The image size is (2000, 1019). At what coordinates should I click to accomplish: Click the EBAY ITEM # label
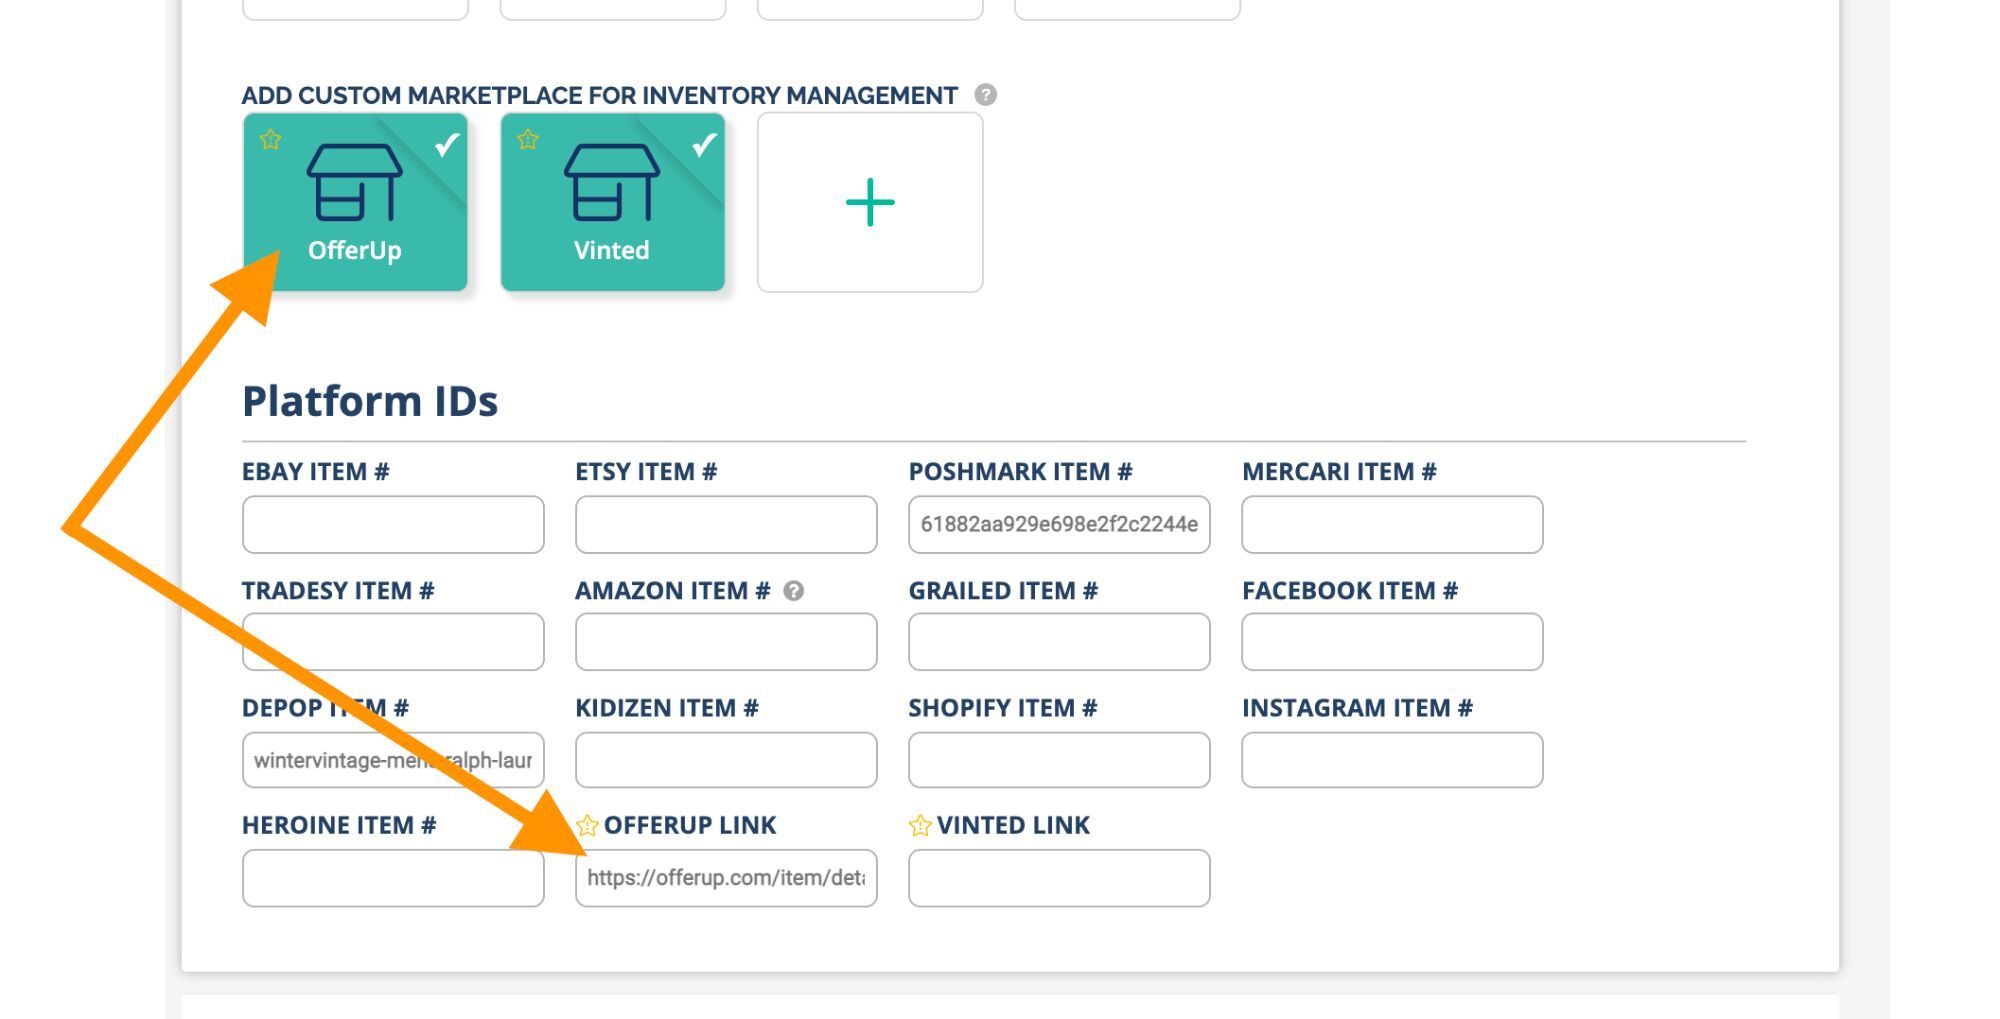click(315, 472)
